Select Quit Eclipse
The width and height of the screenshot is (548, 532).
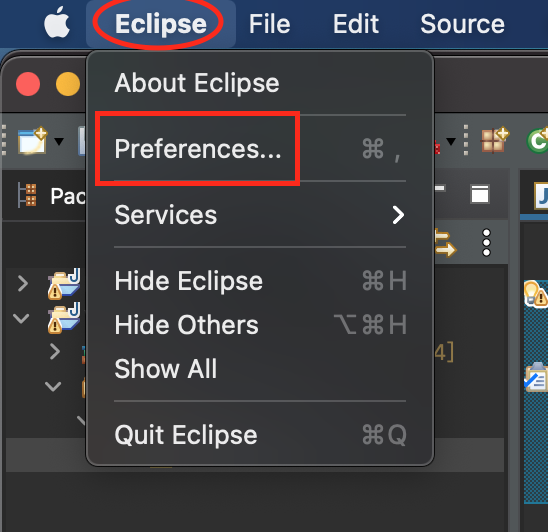pos(260,435)
